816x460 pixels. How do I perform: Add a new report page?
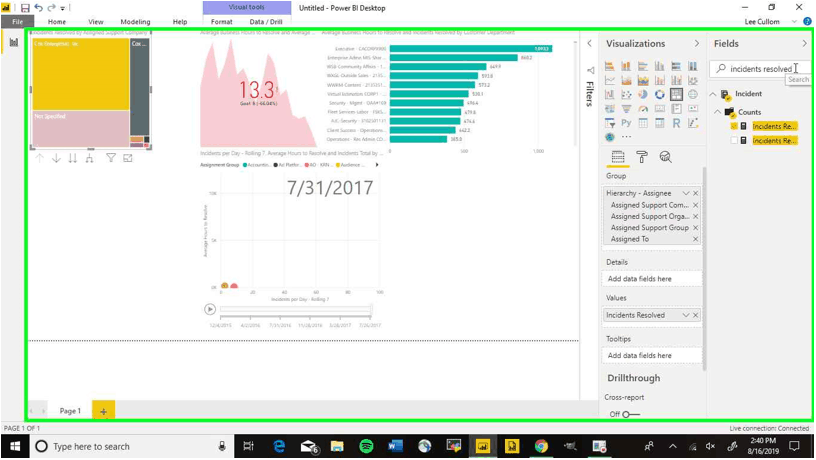(104, 411)
